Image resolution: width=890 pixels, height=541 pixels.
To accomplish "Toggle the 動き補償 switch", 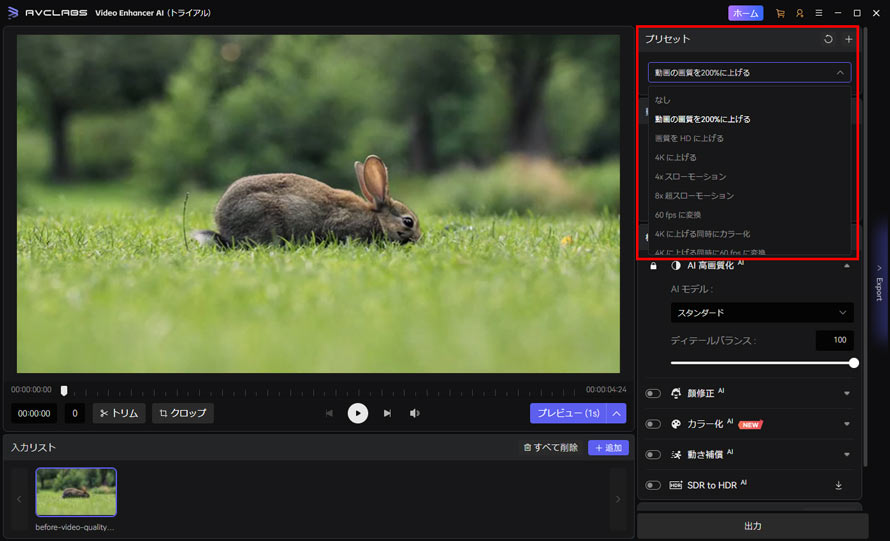I will (653, 455).
